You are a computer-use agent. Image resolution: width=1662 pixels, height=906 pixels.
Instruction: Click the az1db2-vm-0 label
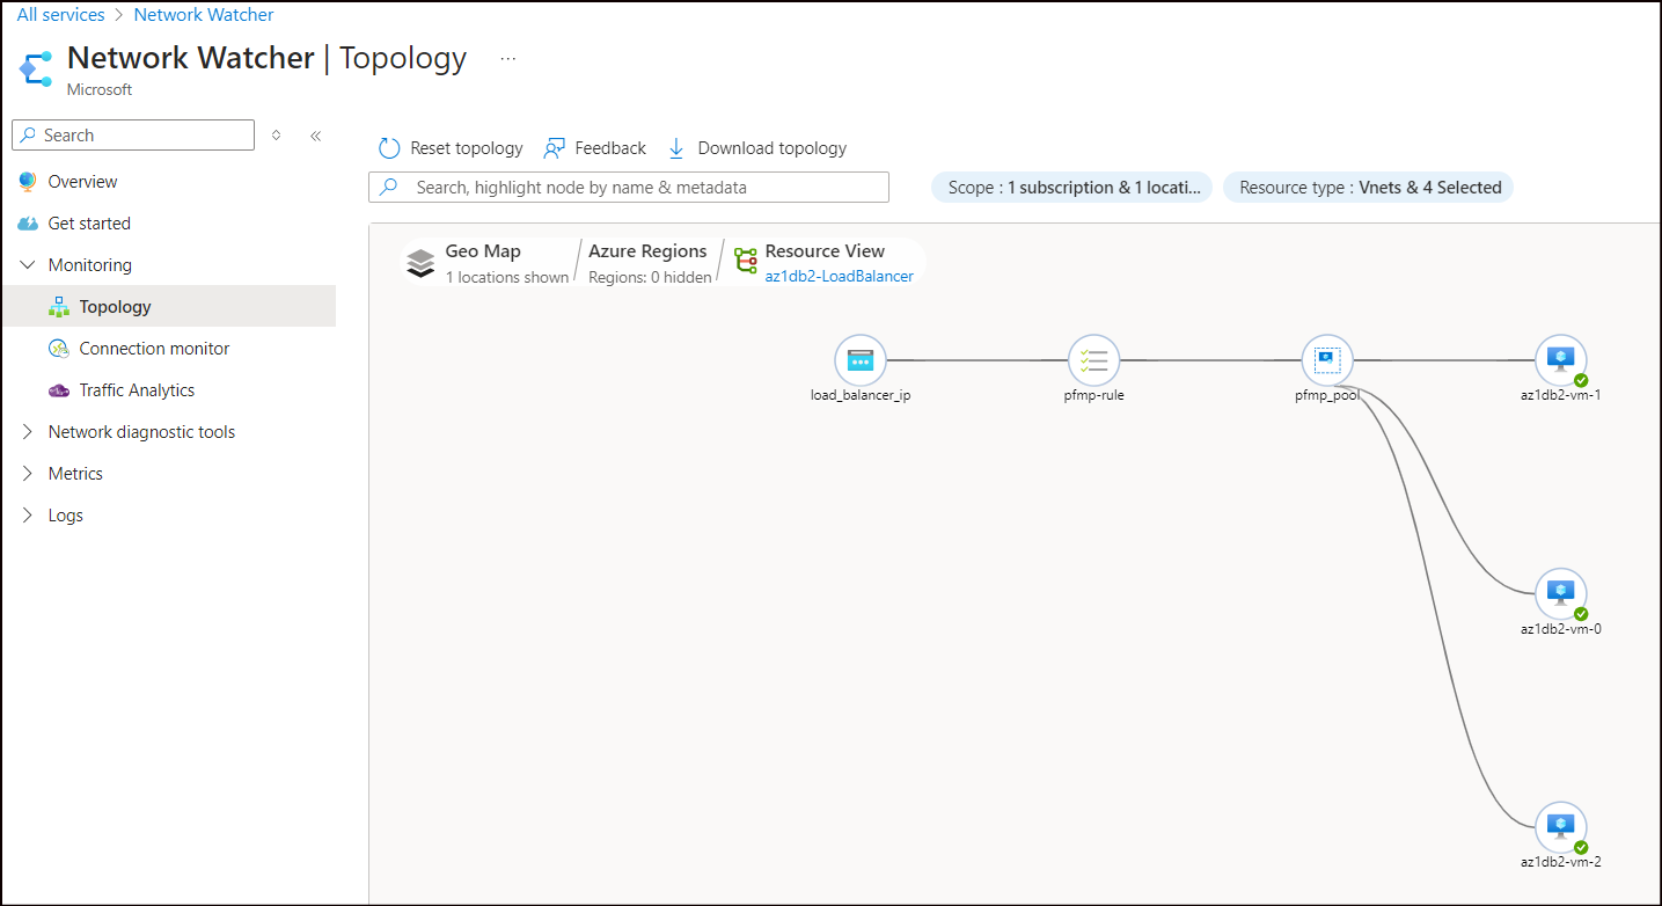tap(1560, 629)
